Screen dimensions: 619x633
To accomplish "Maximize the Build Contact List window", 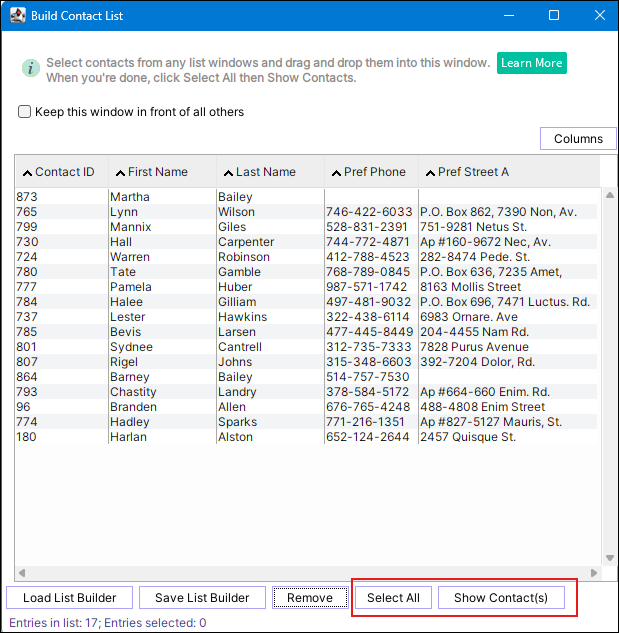I will [x=554, y=16].
